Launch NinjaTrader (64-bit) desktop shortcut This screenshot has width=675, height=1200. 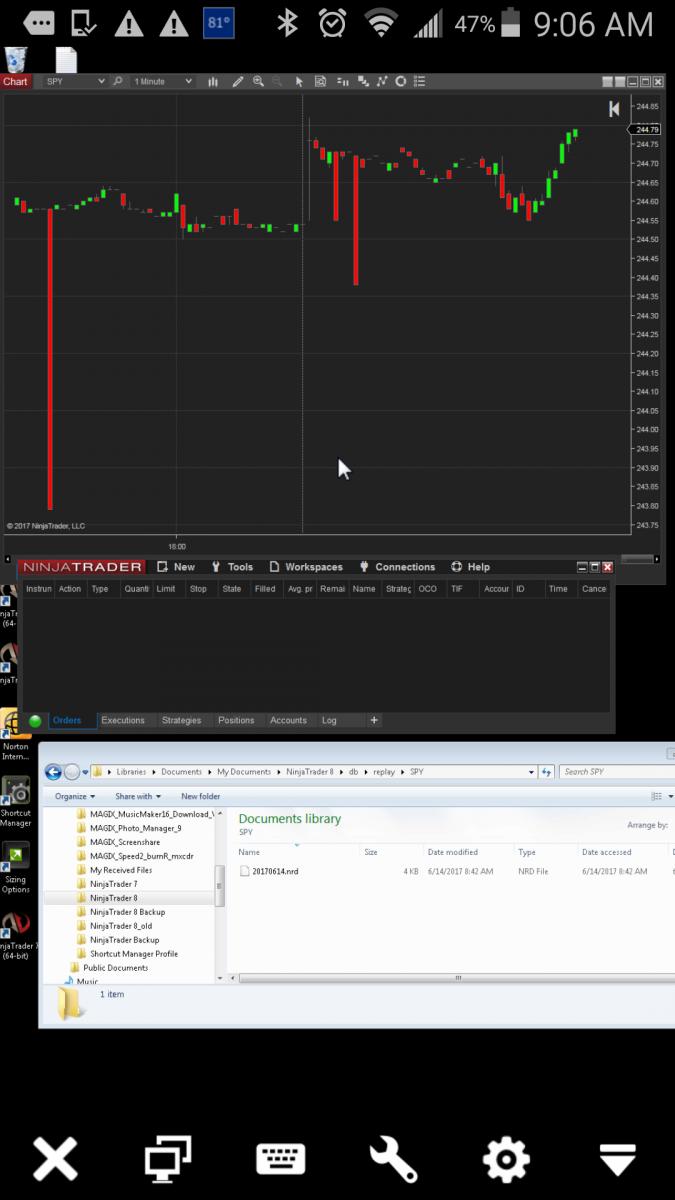tap(15, 935)
